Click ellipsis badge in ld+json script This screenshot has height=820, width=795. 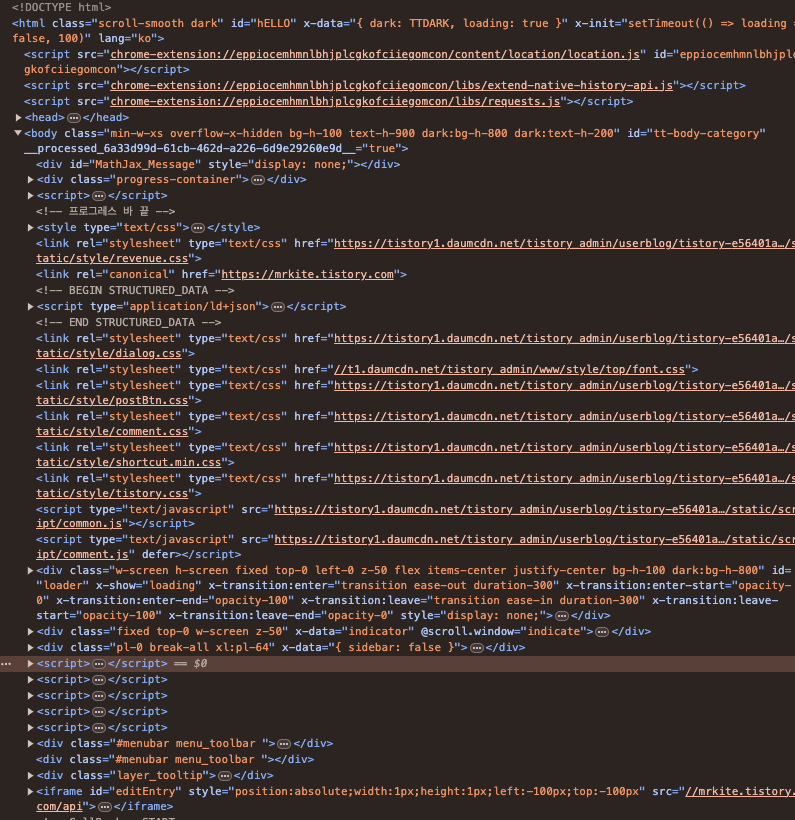tap(278, 307)
